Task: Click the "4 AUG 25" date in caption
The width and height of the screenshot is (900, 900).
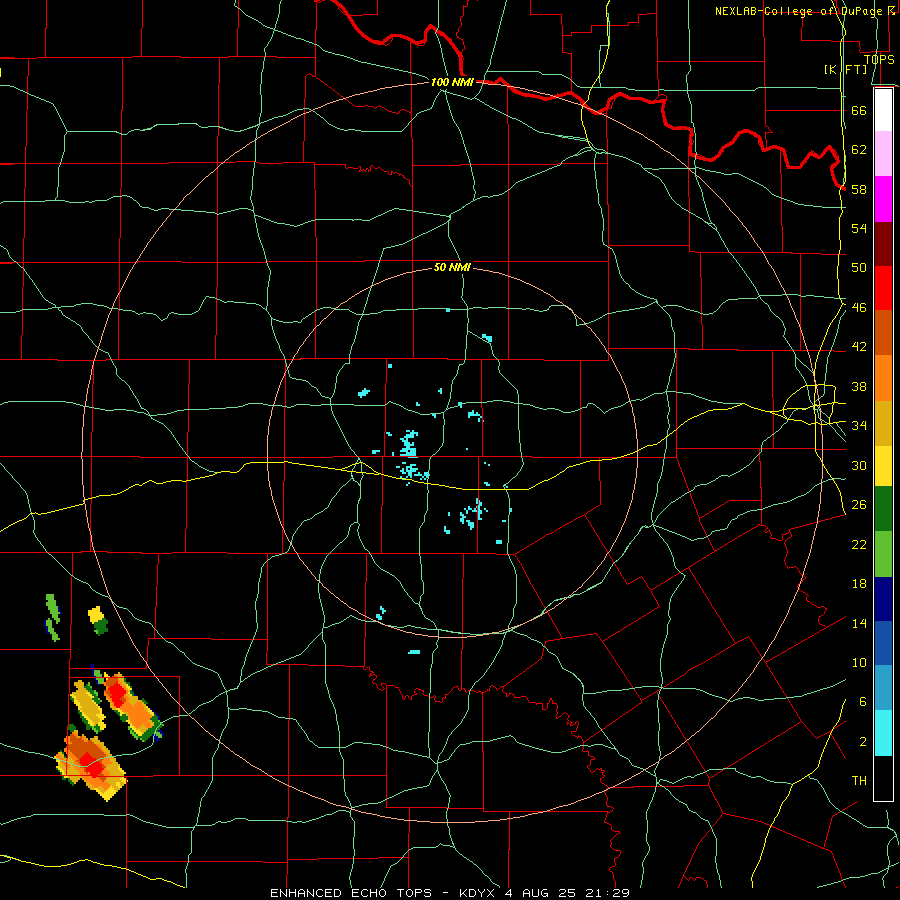Action: click(542, 893)
